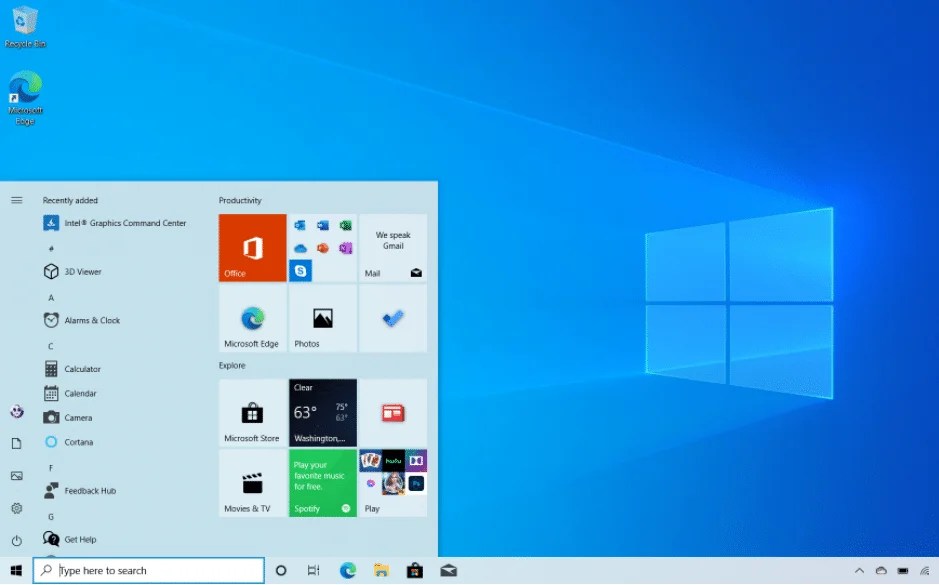Open OneNote icon in Office folder tile
This screenshot has width=939, height=585.
pyautogui.click(x=346, y=248)
